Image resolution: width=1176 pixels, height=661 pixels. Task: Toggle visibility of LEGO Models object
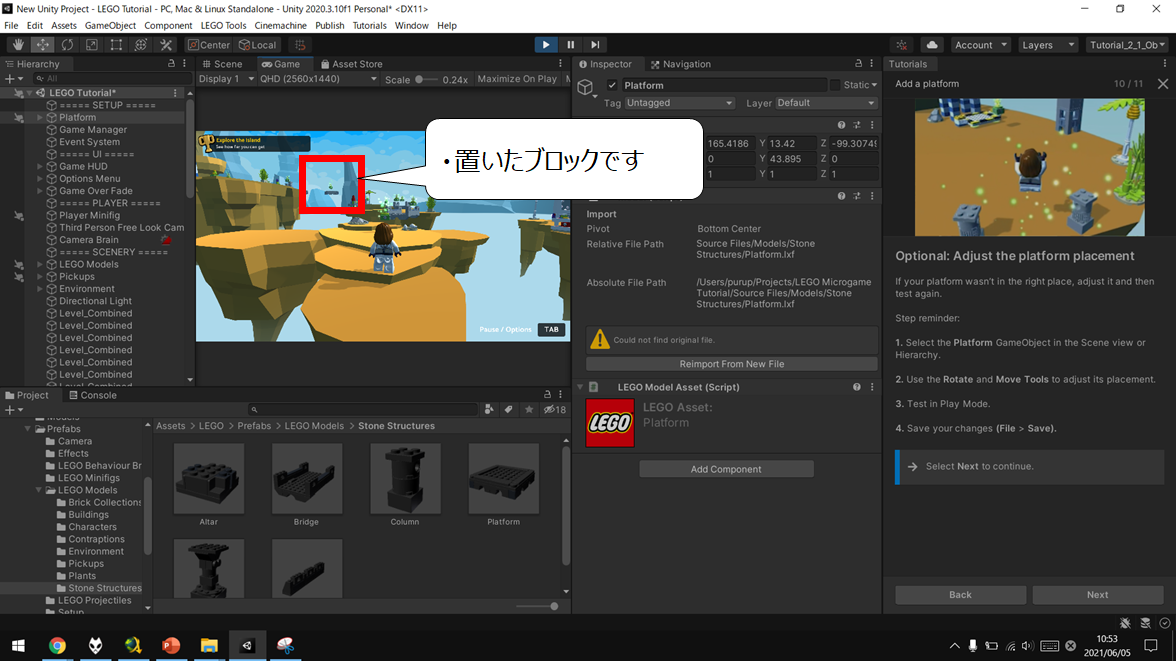[19, 265]
